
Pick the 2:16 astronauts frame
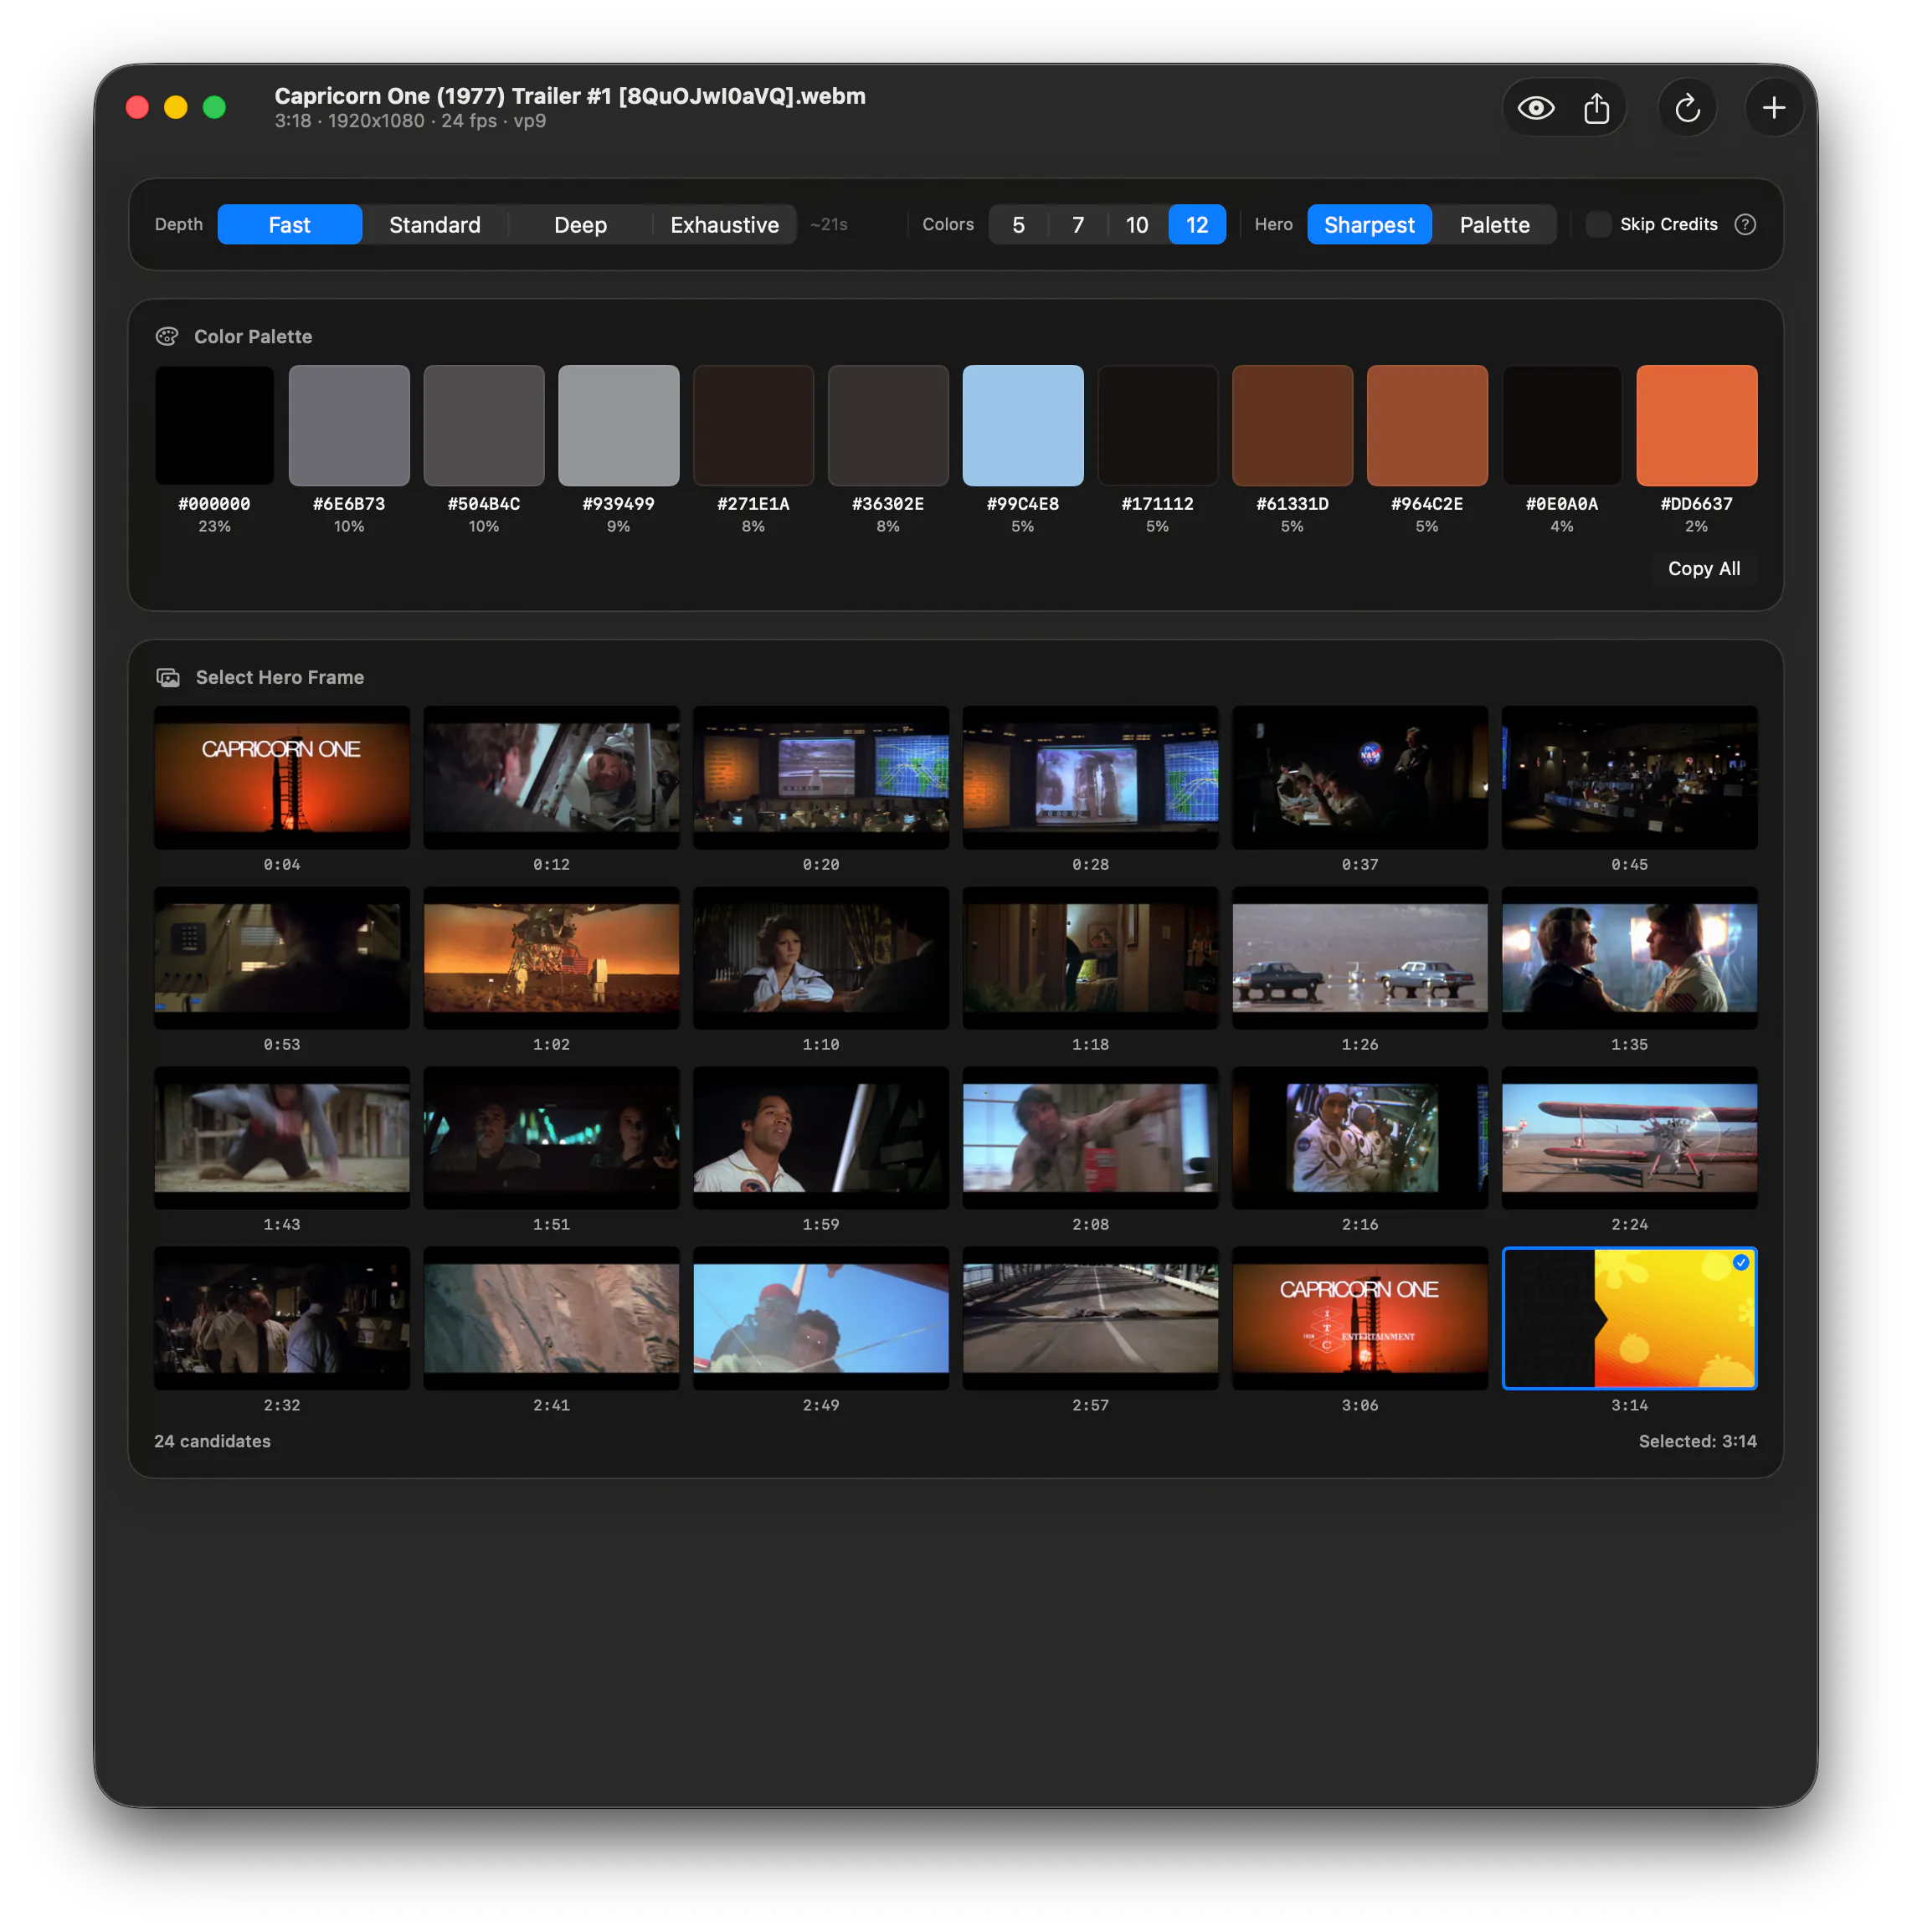click(x=1360, y=1137)
